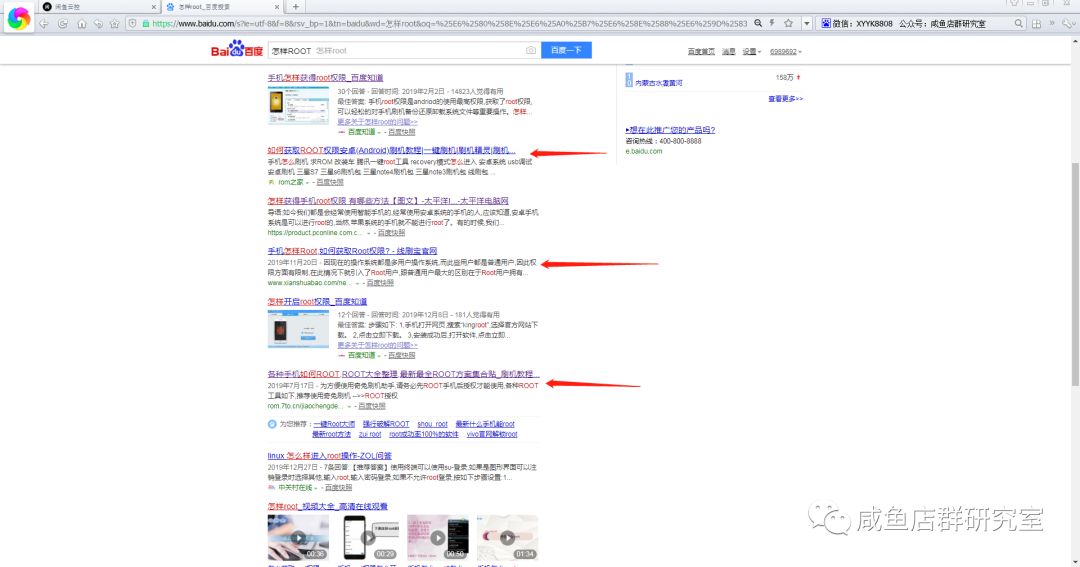Screen dimensions: 1080x567
Task: Open dropdown arrow next to bookmark star
Action: tap(805, 23)
